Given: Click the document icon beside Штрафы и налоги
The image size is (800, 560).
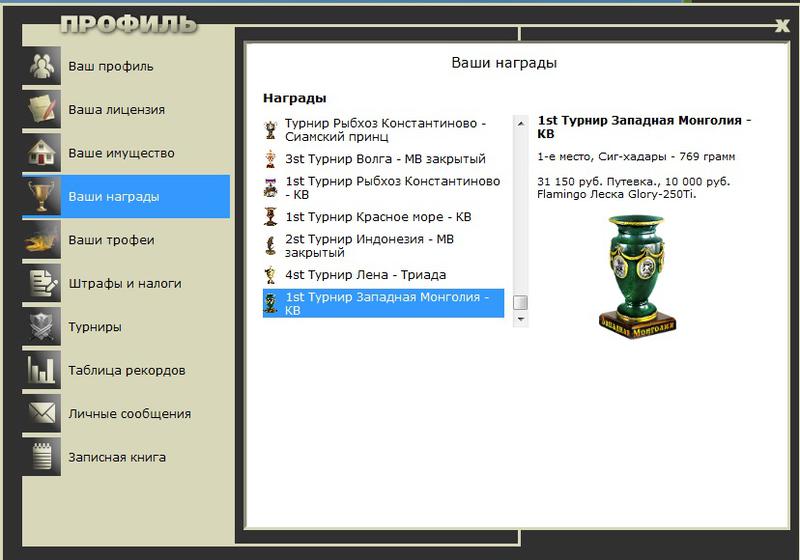Looking at the screenshot, I should pyautogui.click(x=41, y=283).
